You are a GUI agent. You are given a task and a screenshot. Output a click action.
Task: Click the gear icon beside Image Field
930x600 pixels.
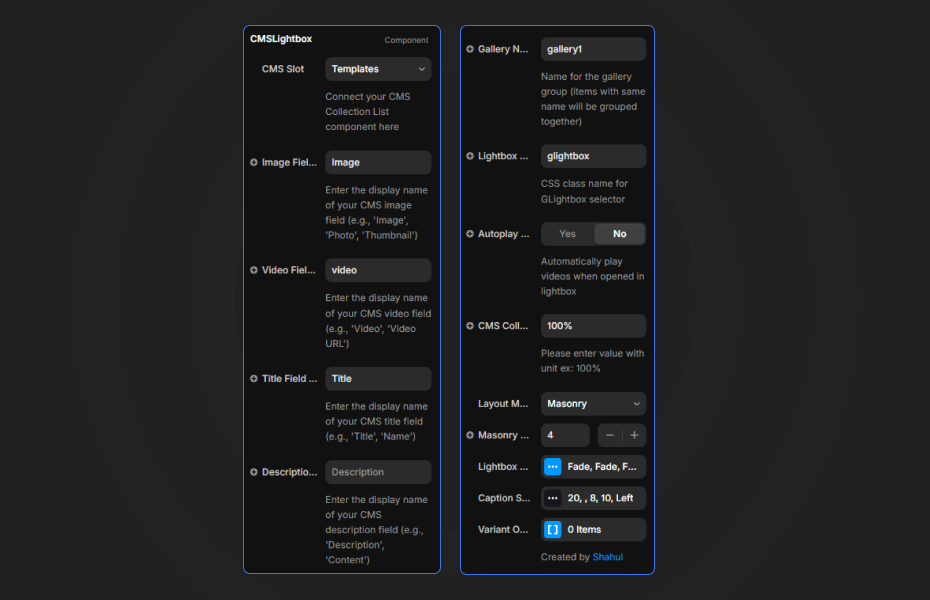(x=253, y=162)
